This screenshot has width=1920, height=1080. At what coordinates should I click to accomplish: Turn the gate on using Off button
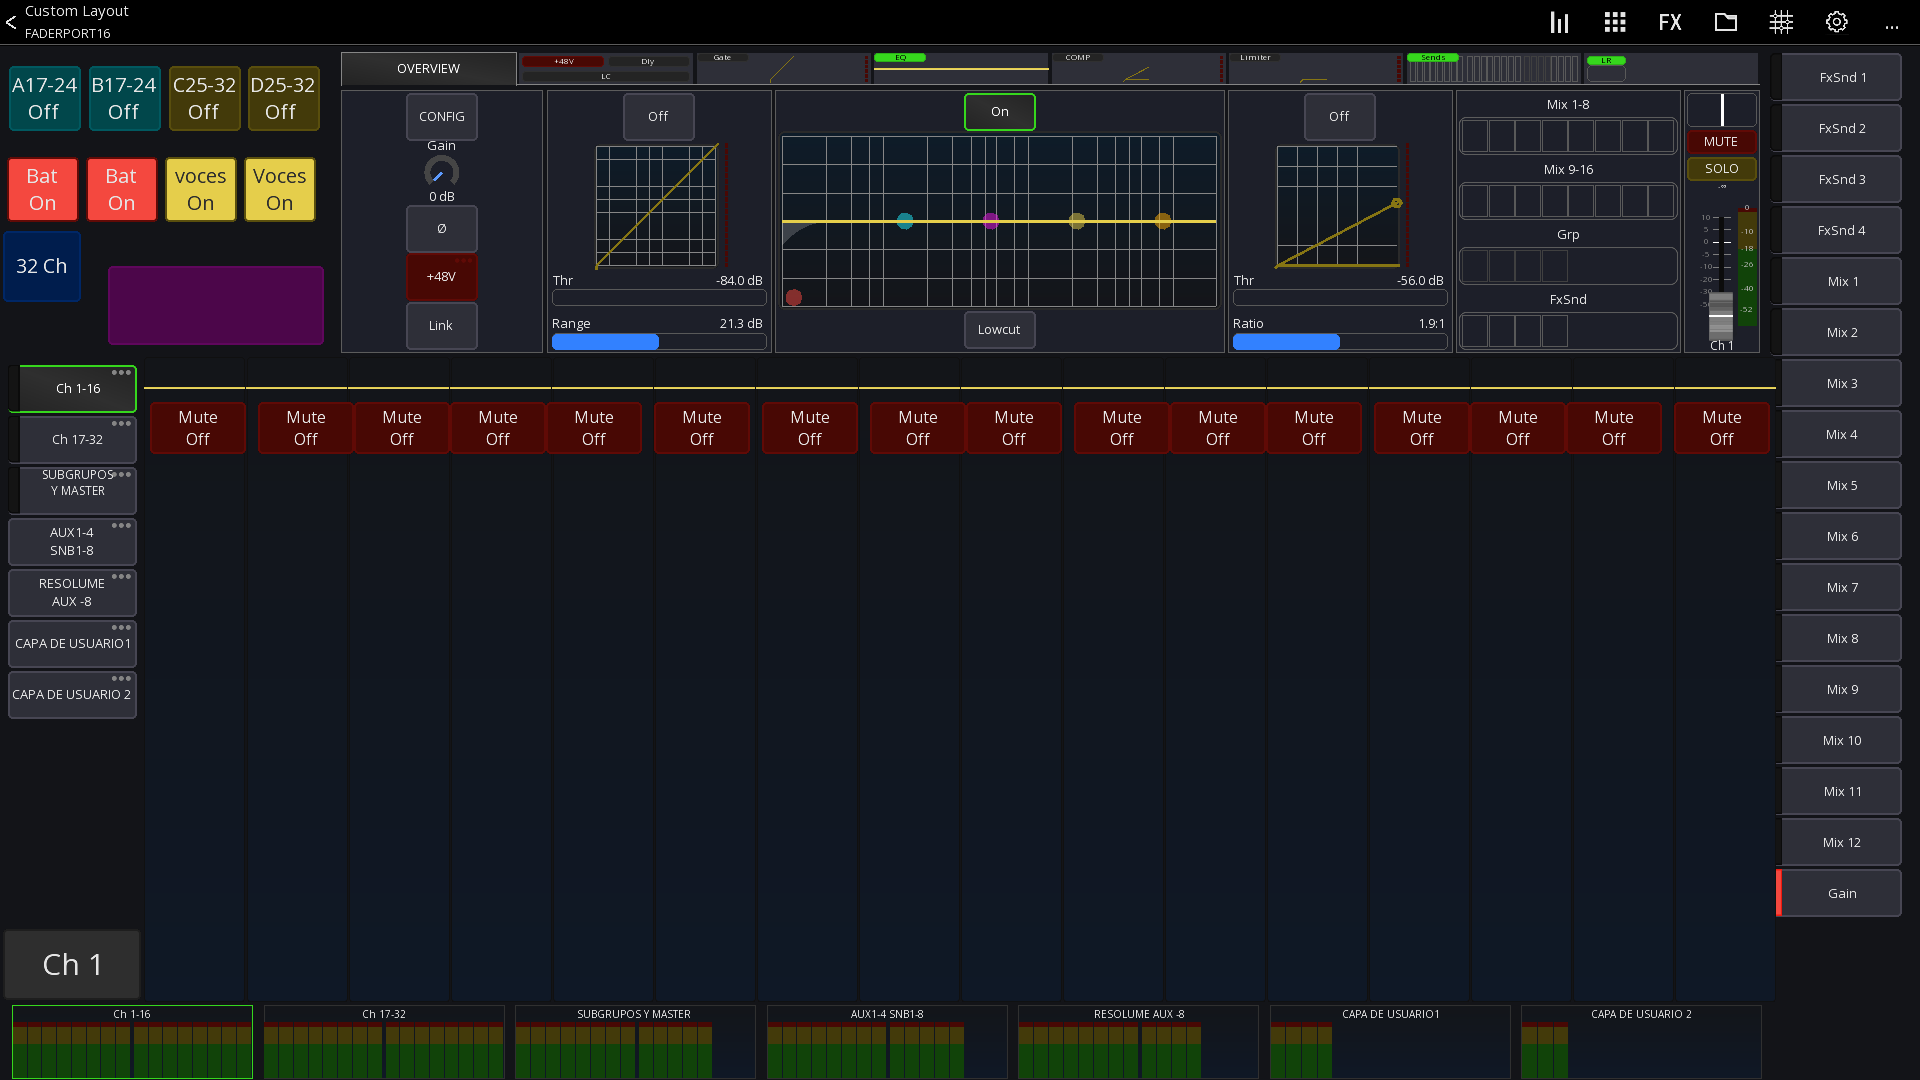pos(658,117)
